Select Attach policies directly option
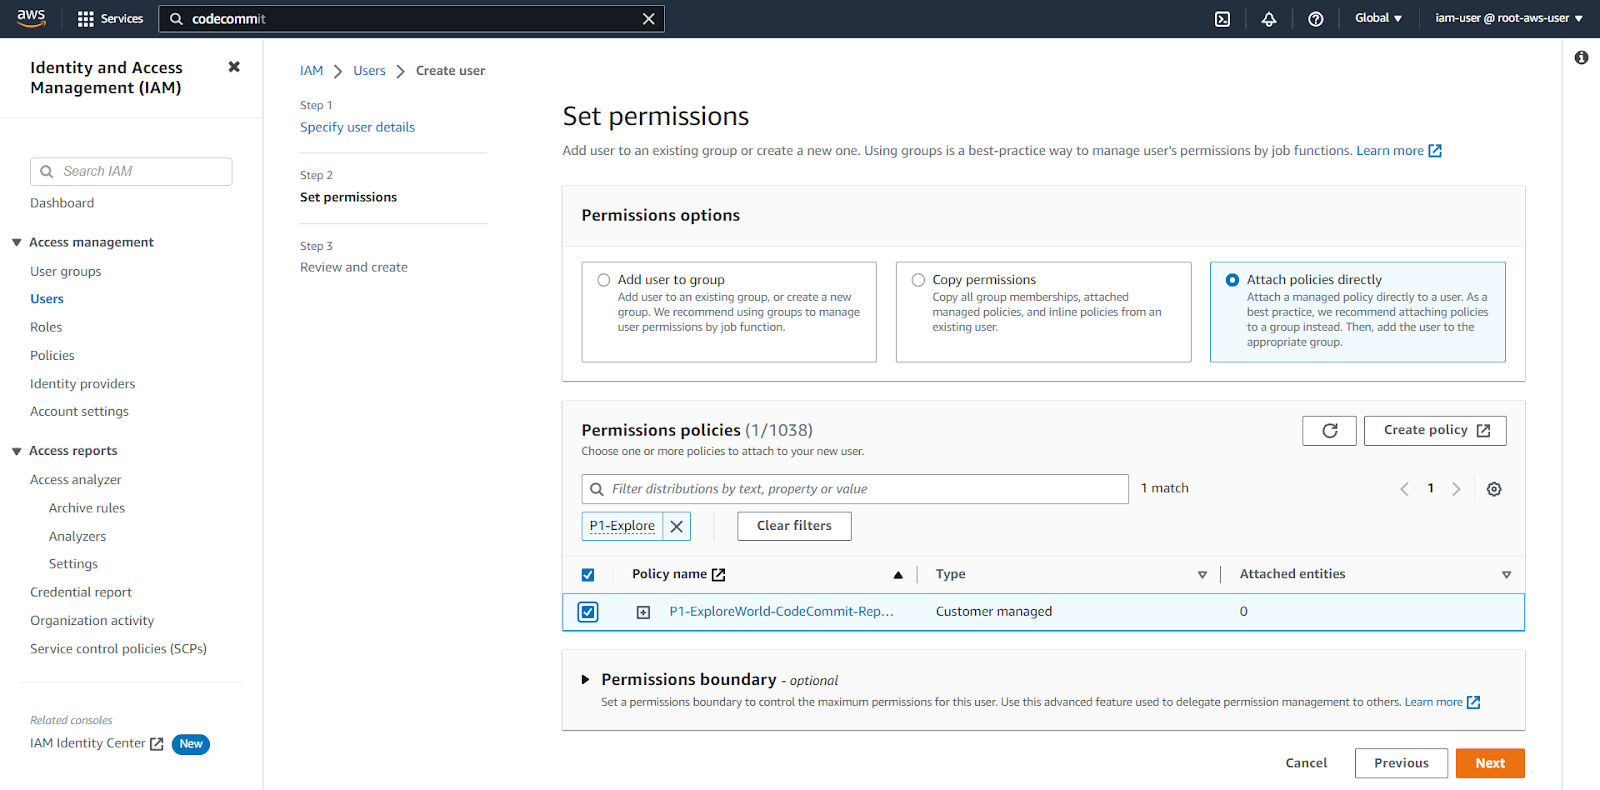 click(1232, 280)
